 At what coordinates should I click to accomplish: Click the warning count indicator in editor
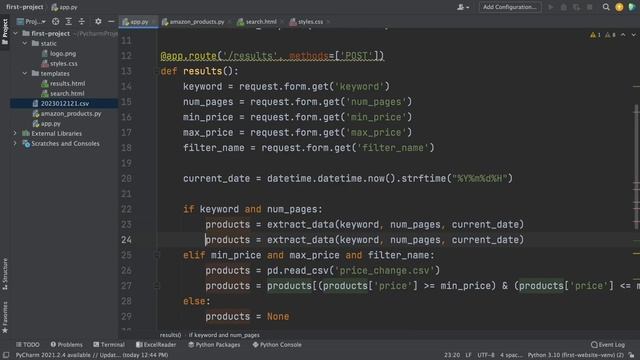tap(595, 35)
